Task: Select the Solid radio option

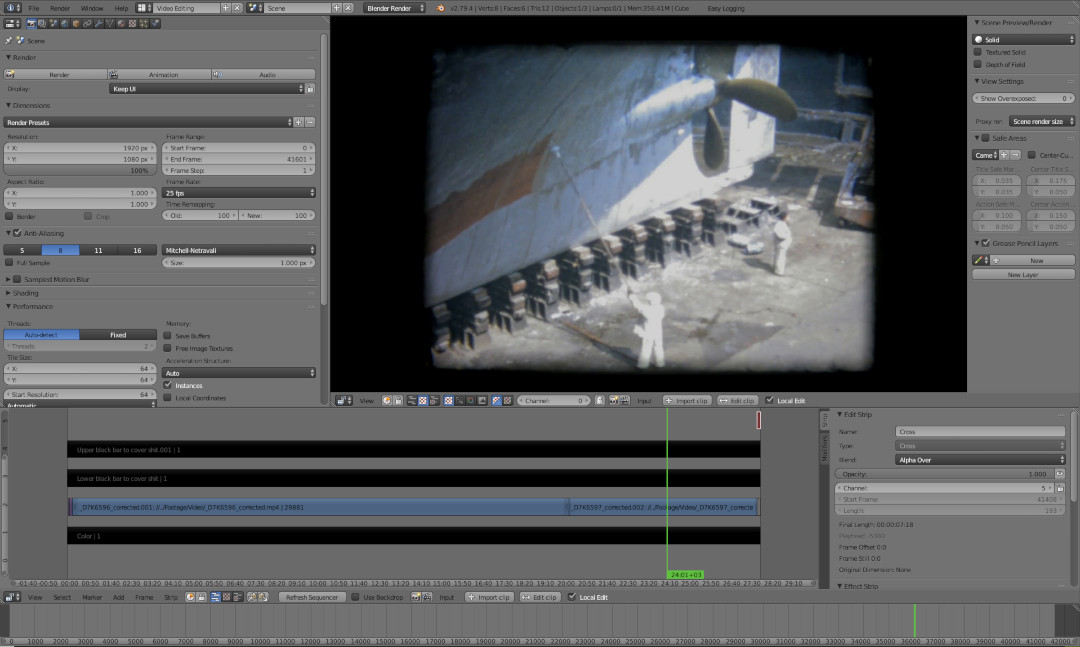Action: (1023, 39)
